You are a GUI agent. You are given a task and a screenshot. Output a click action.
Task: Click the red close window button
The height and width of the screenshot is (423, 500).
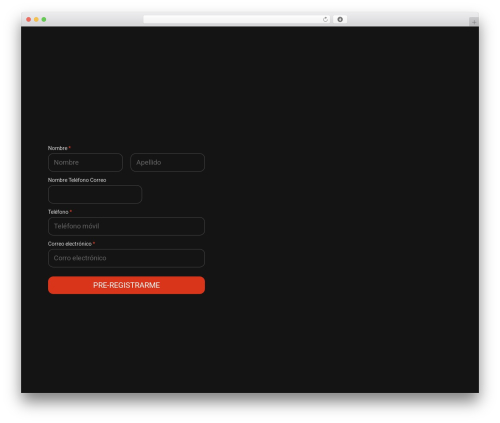pyautogui.click(x=29, y=19)
